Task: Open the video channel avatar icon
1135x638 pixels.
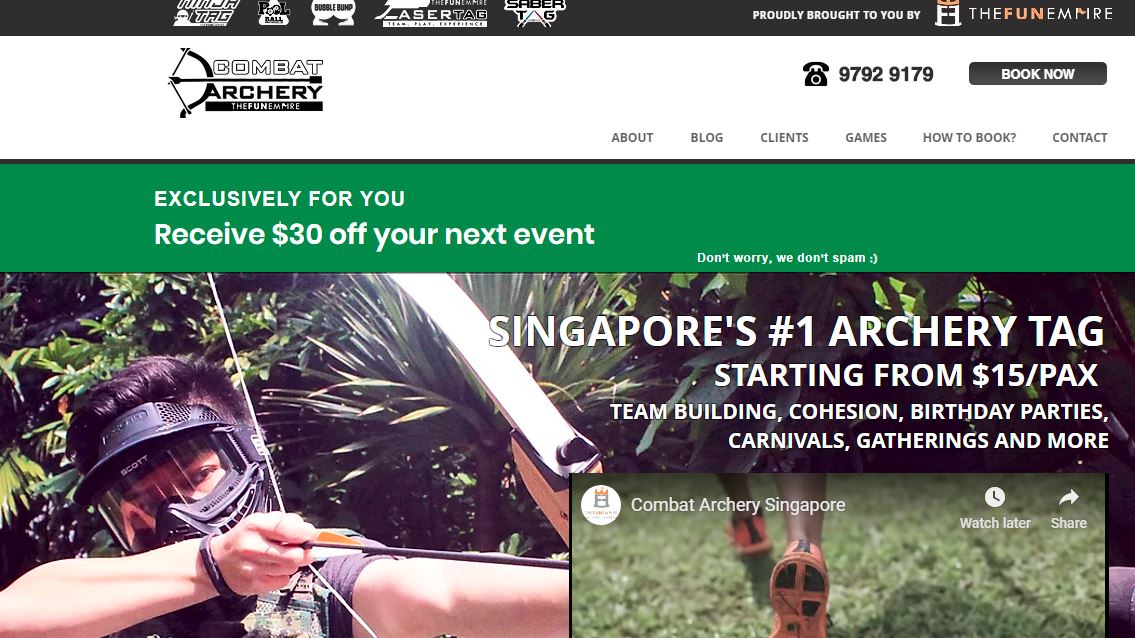Action: pos(601,505)
